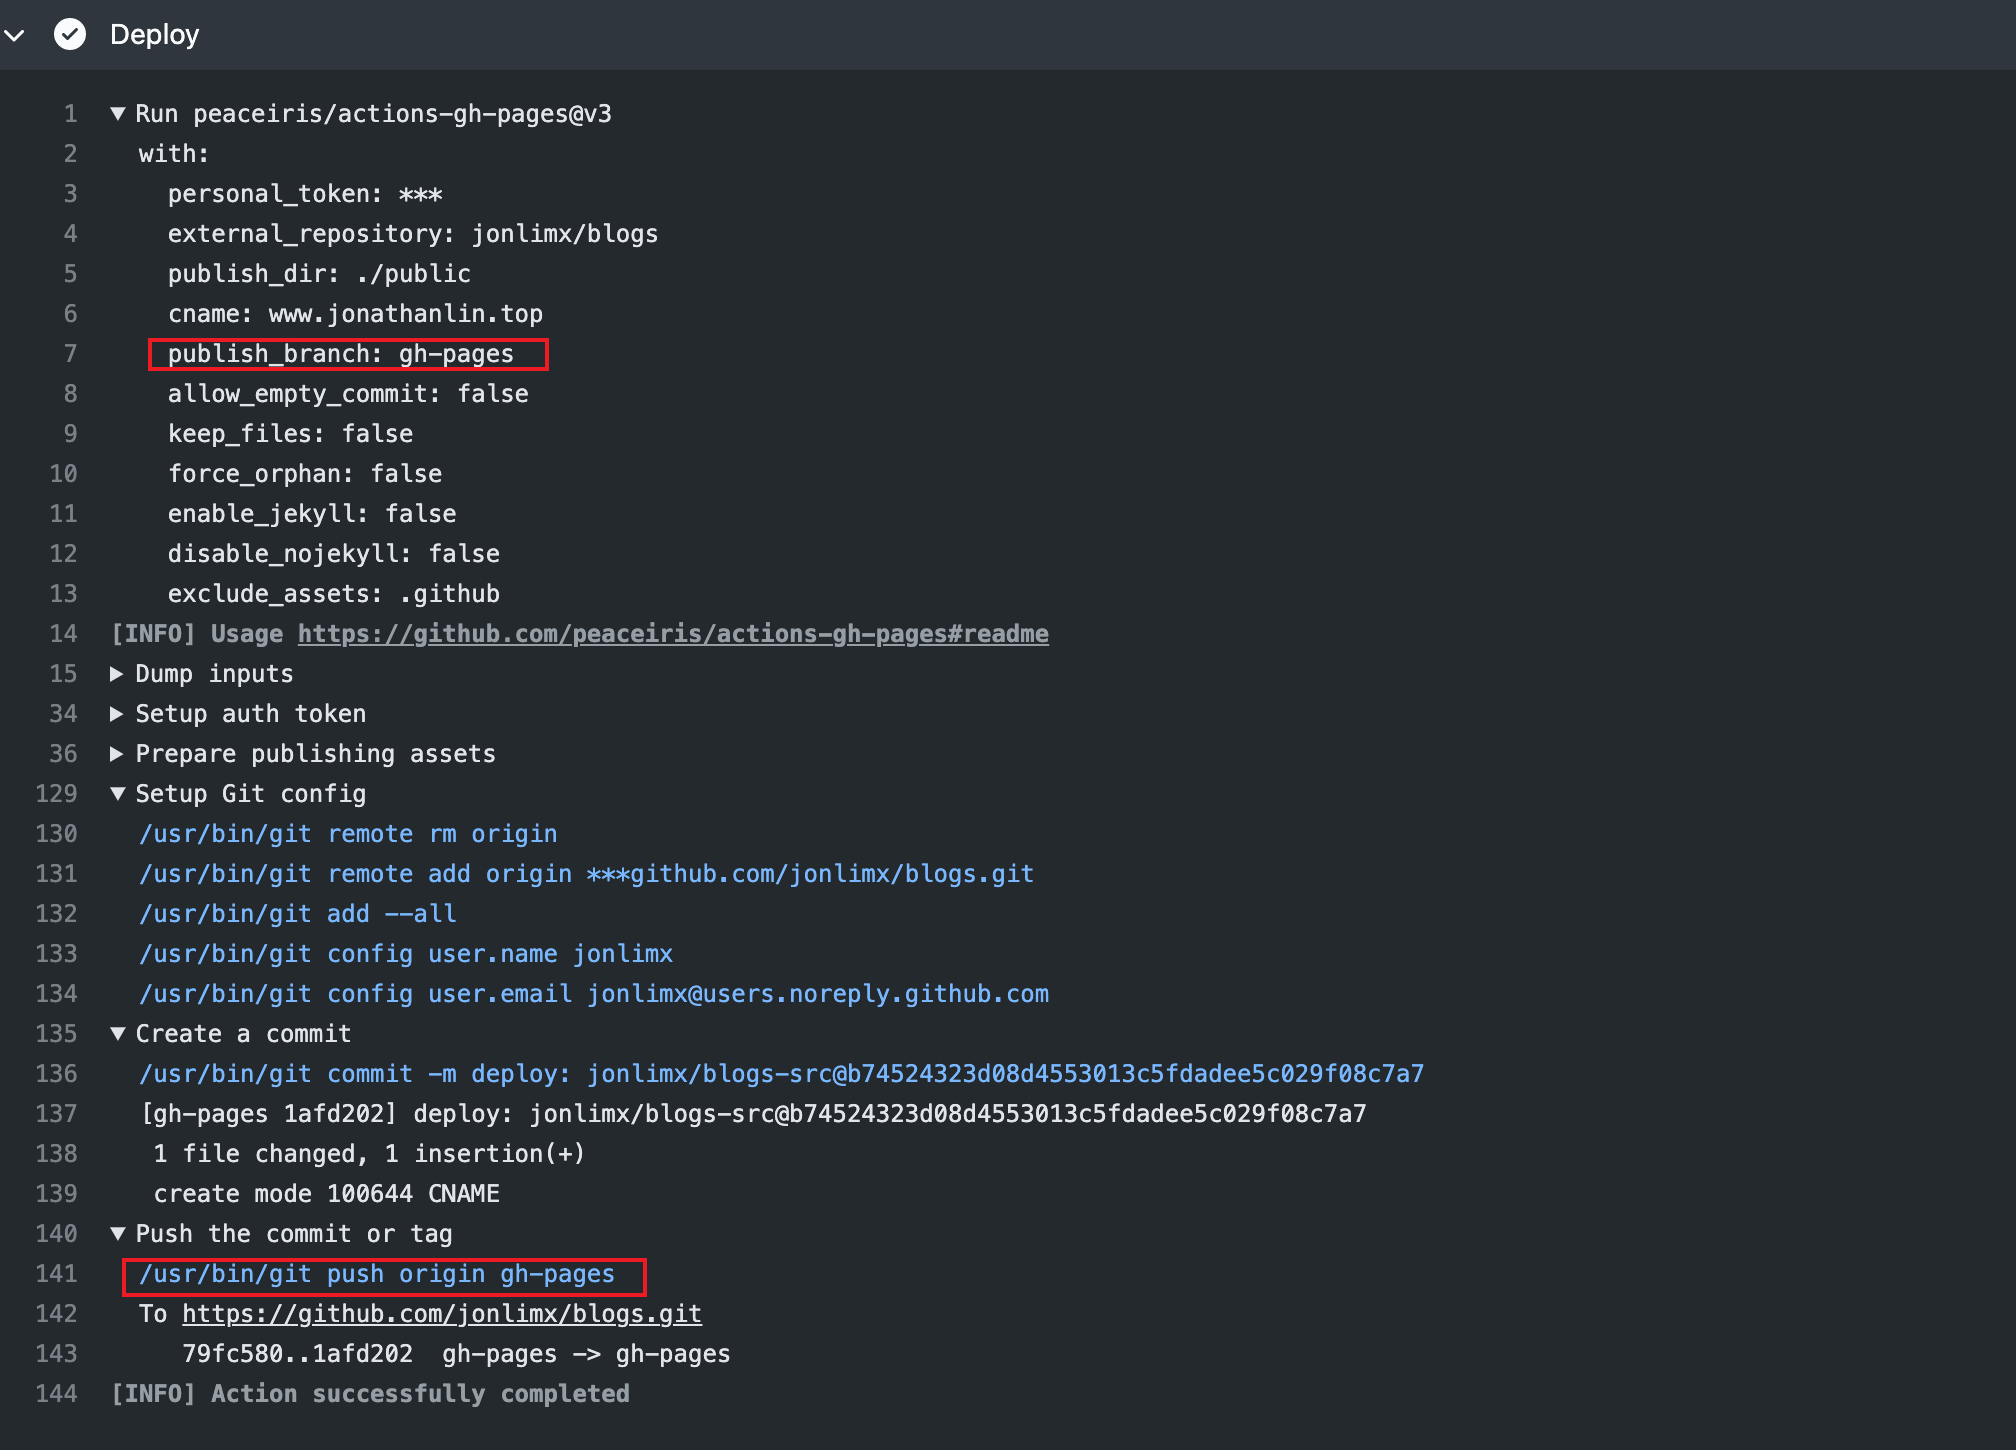Click 'enable_jekyll: false' line
2016x1450 pixels.
pos(312,514)
